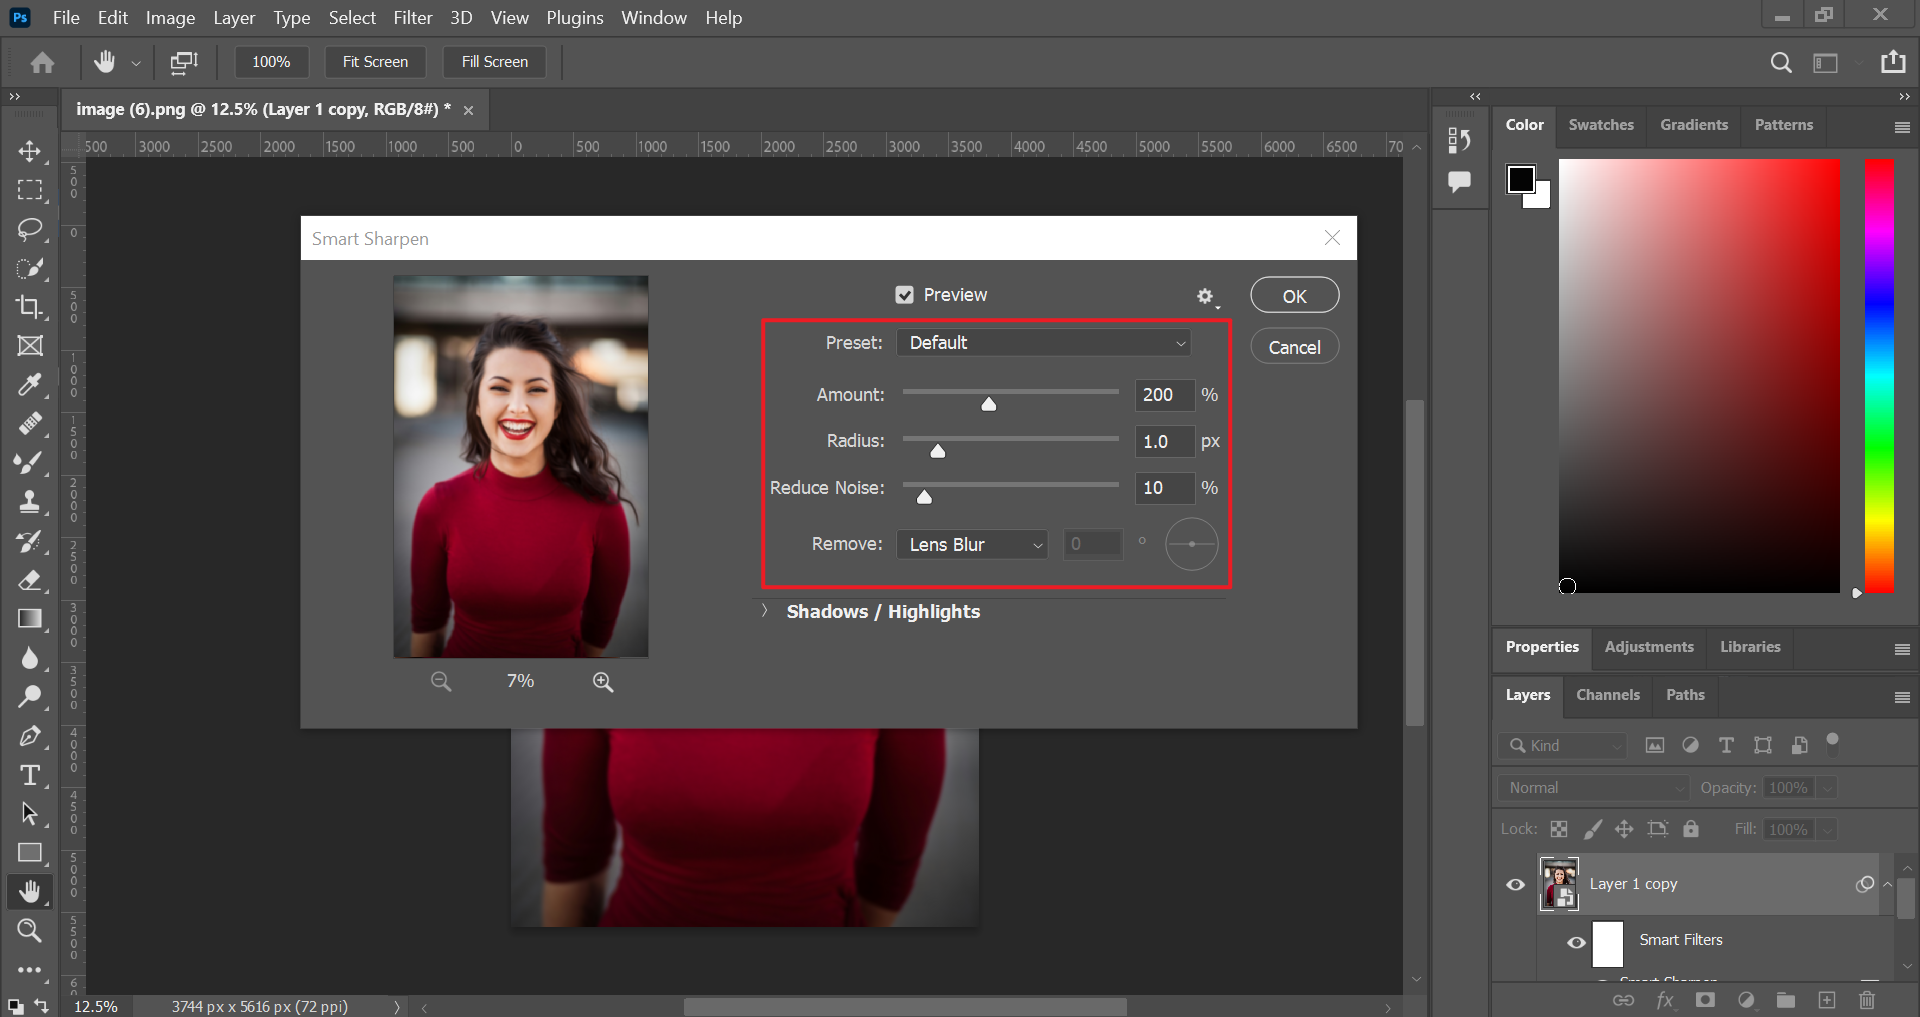Viewport: 1920px width, 1017px height.
Task: Select the Eyedropper tool
Action: click(30, 385)
